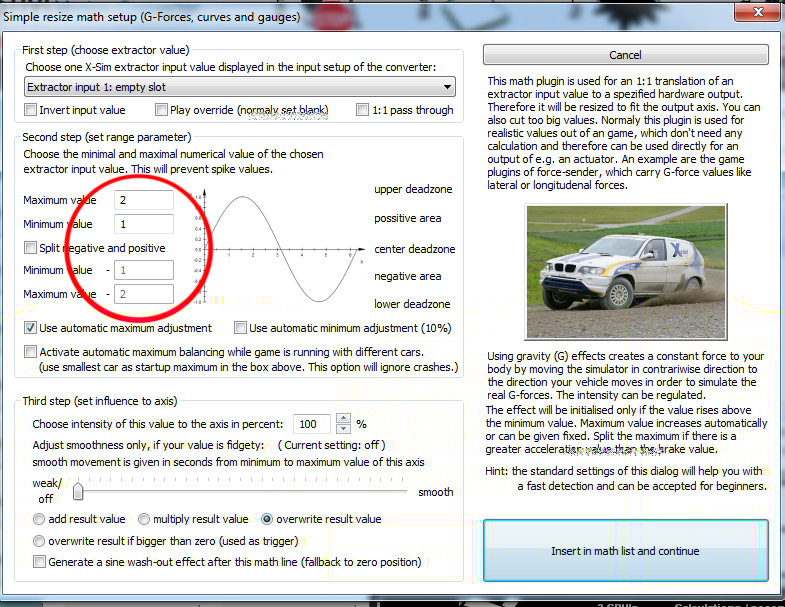
Task: Click the Maximum value input field
Action: click(x=143, y=200)
